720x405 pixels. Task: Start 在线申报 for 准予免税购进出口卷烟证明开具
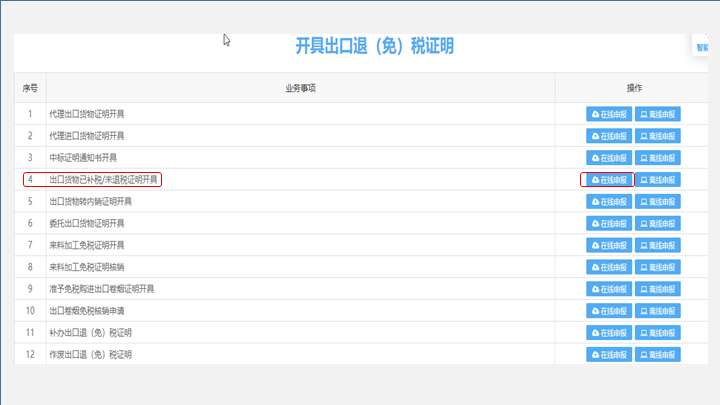point(609,289)
